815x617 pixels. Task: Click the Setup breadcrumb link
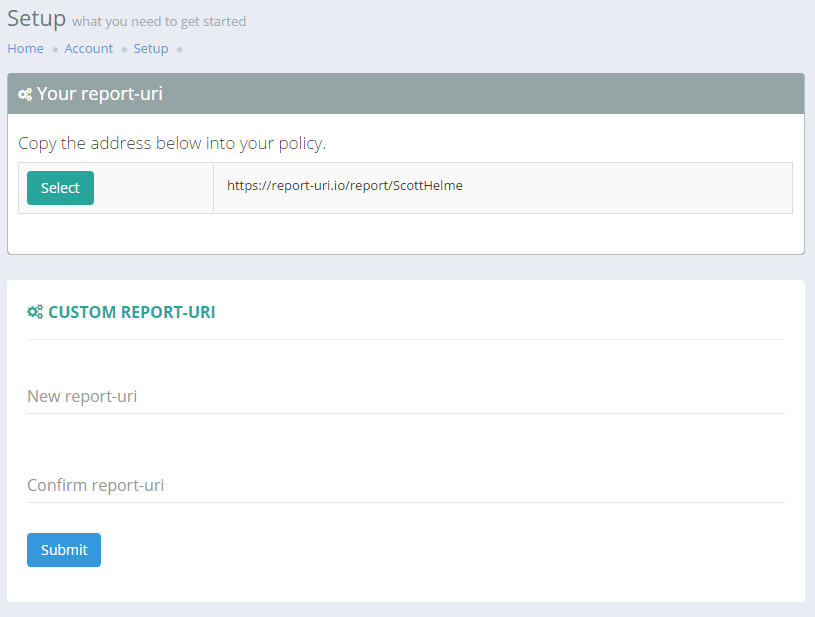pos(151,48)
